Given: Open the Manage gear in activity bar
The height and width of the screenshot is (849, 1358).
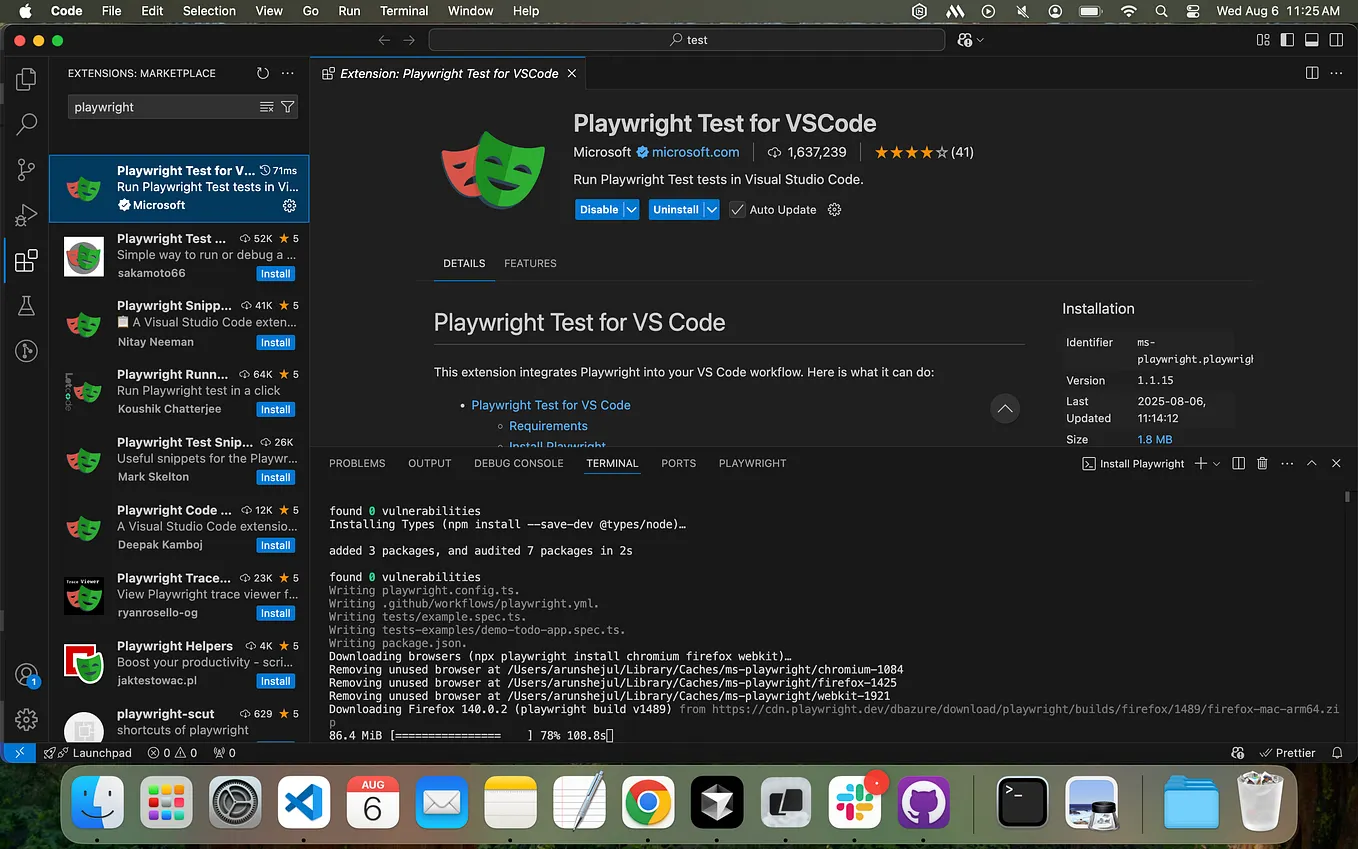Looking at the screenshot, I should tap(27, 719).
